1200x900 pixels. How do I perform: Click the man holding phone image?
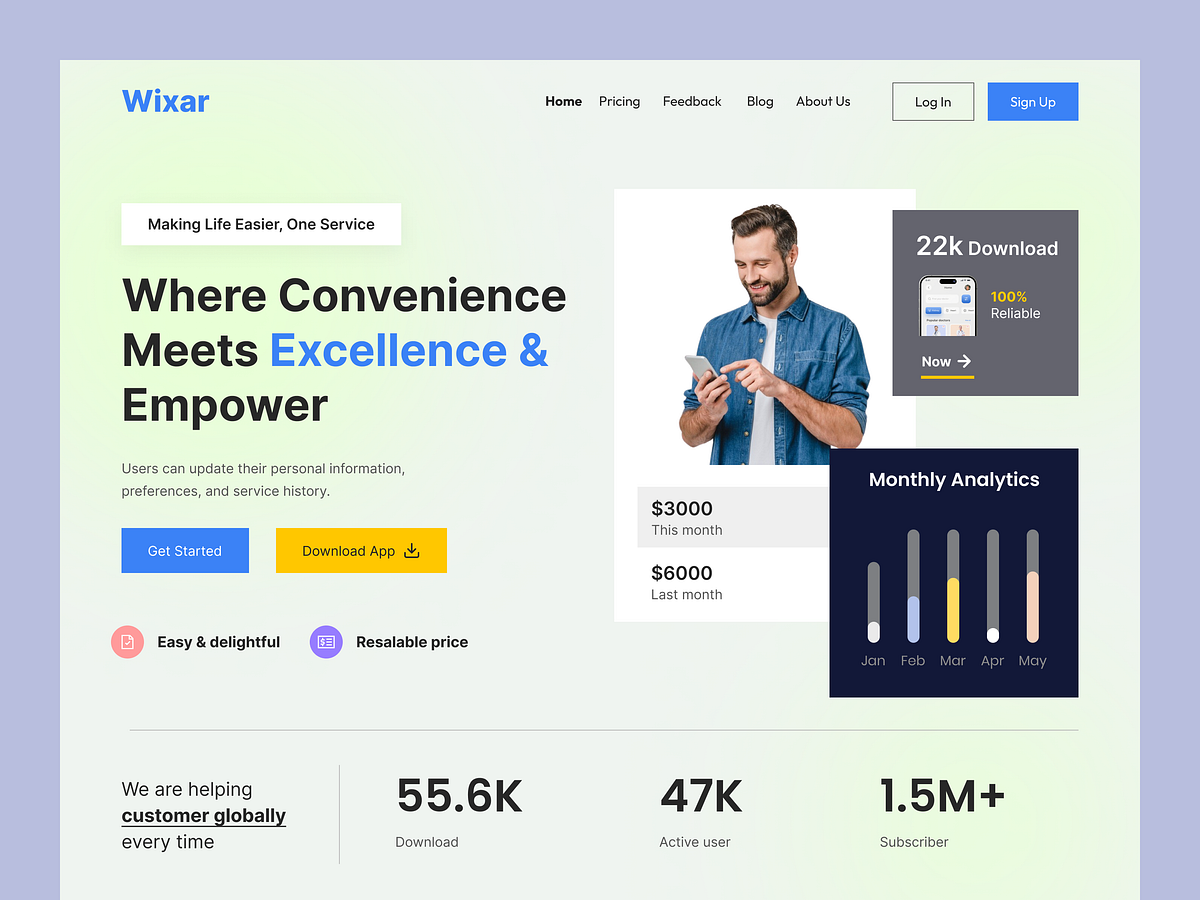coord(770,330)
